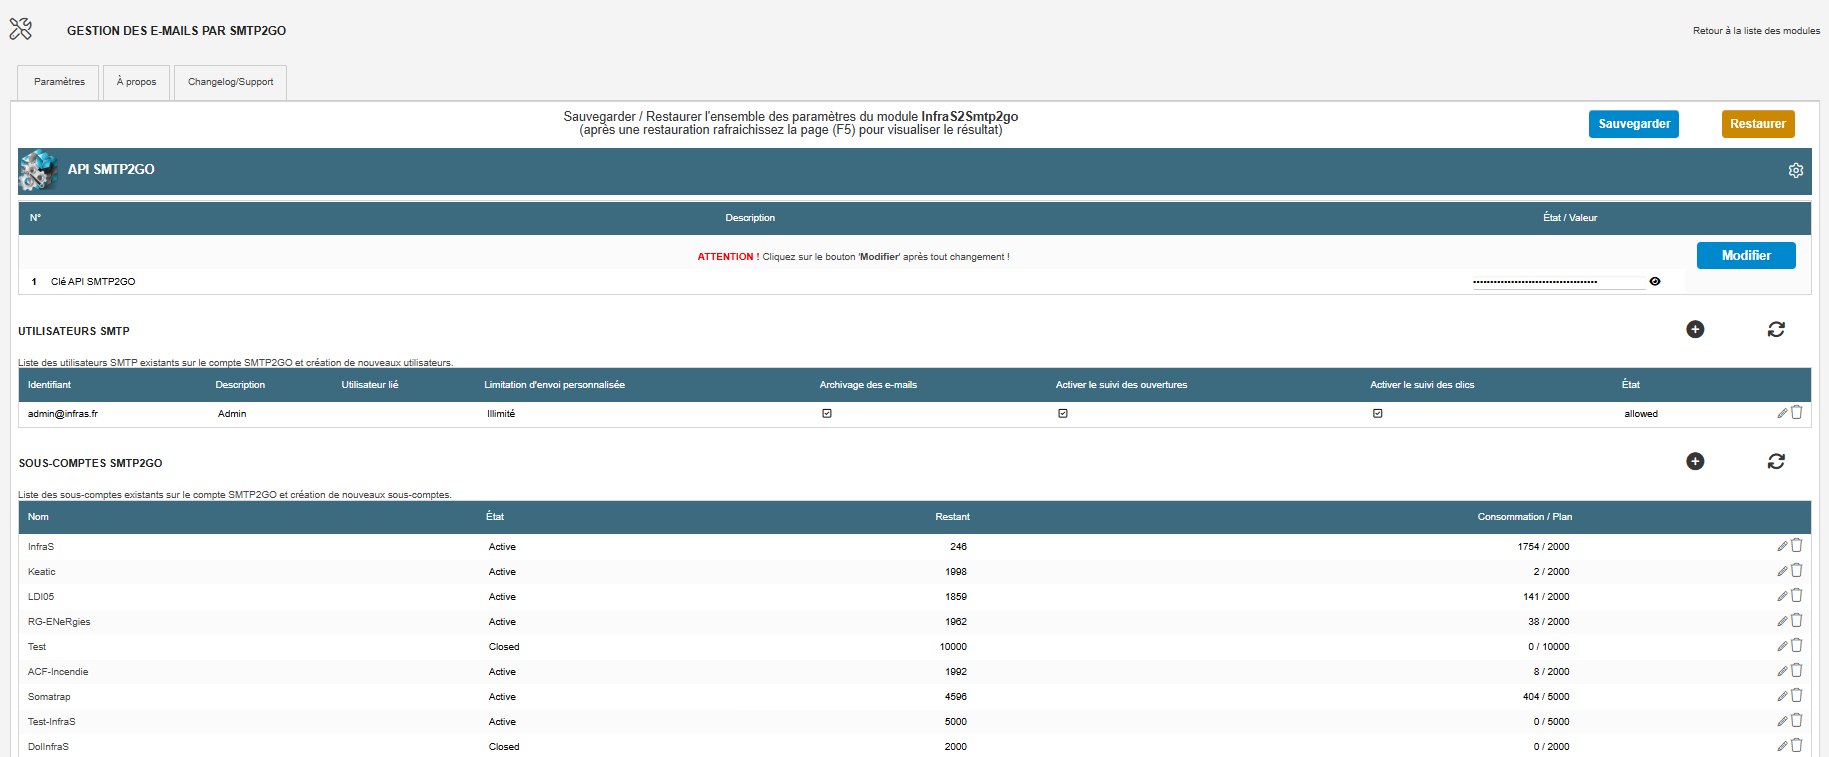The image size is (1829, 757).
Task: Add a new SMTP user
Action: (x=1695, y=329)
